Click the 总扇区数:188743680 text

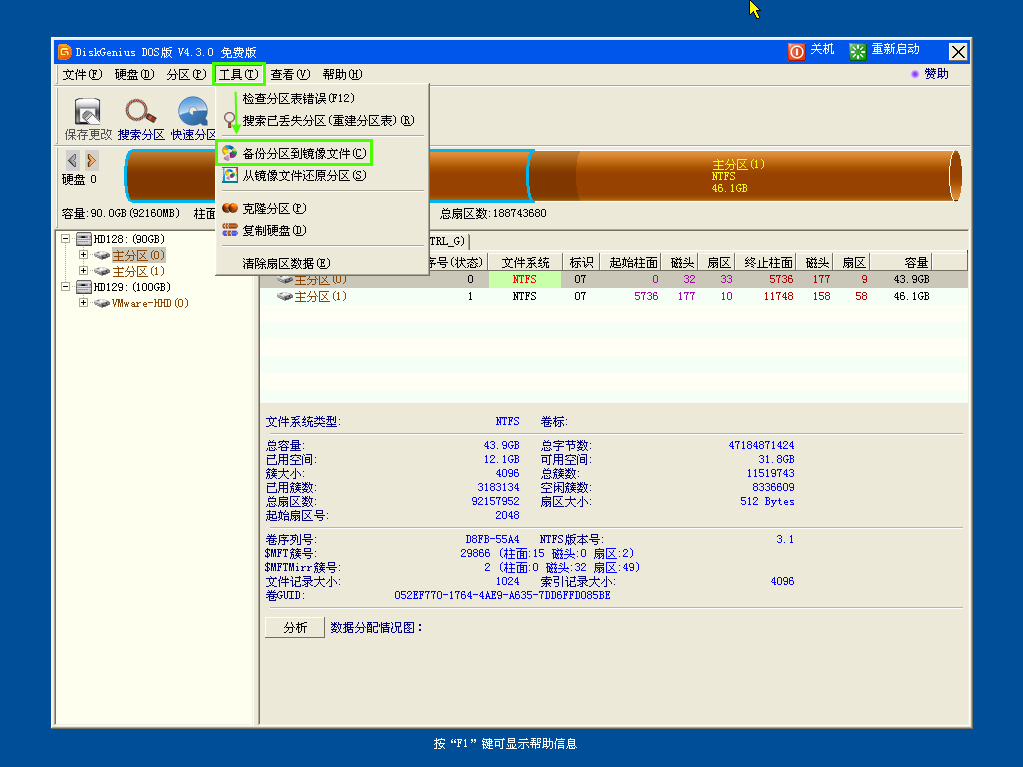coord(493,213)
